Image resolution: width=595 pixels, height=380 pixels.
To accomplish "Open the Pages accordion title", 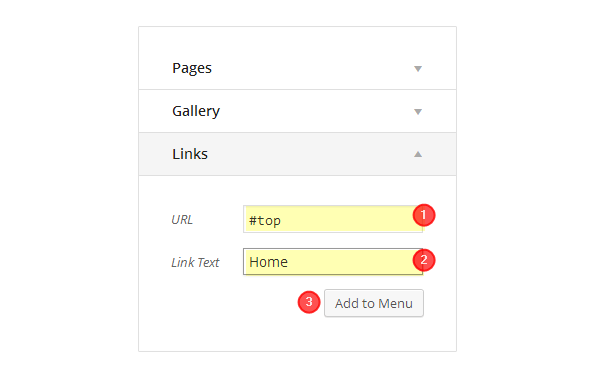I will [192, 68].
